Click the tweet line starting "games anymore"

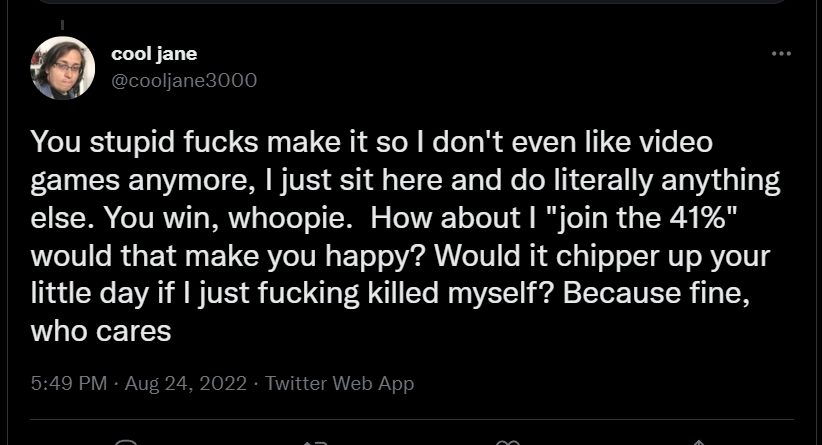coord(405,180)
